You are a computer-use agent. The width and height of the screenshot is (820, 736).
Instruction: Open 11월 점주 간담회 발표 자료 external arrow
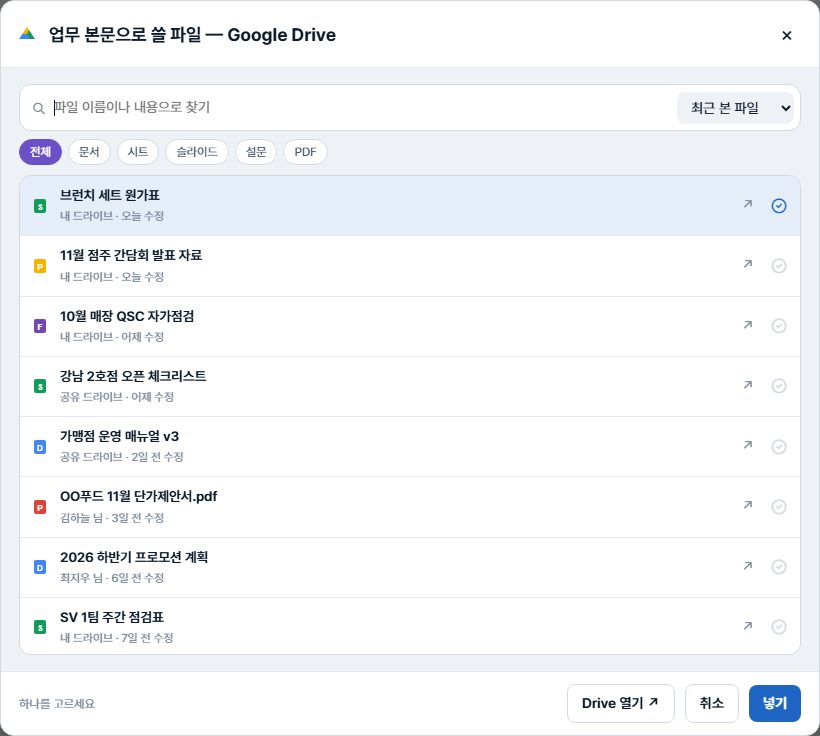[748, 264]
